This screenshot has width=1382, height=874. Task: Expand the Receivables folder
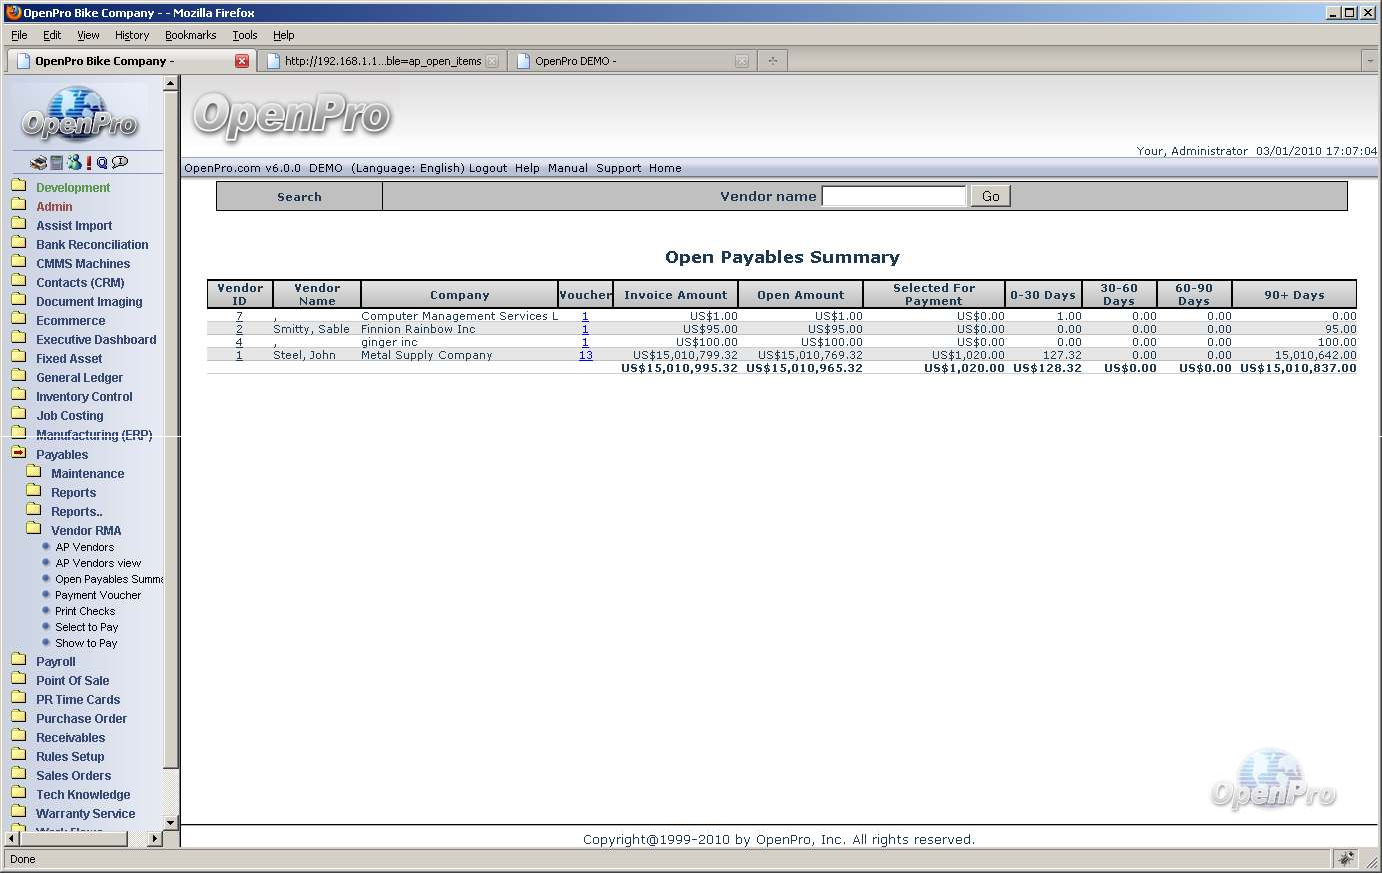[70, 738]
